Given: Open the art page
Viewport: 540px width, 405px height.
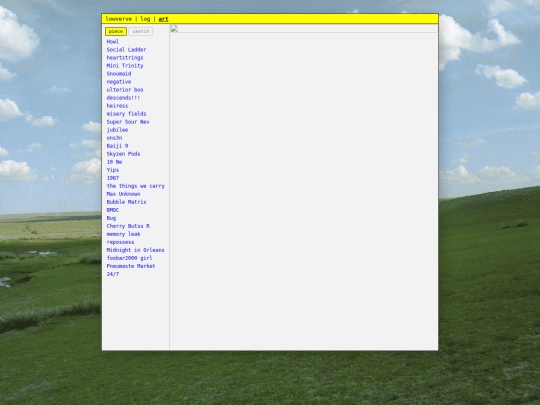Looking at the screenshot, I should coord(163,19).
